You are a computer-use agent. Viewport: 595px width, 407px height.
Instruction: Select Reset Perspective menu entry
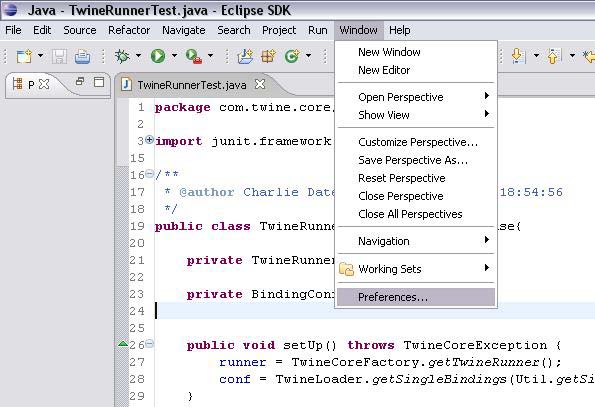416,178
